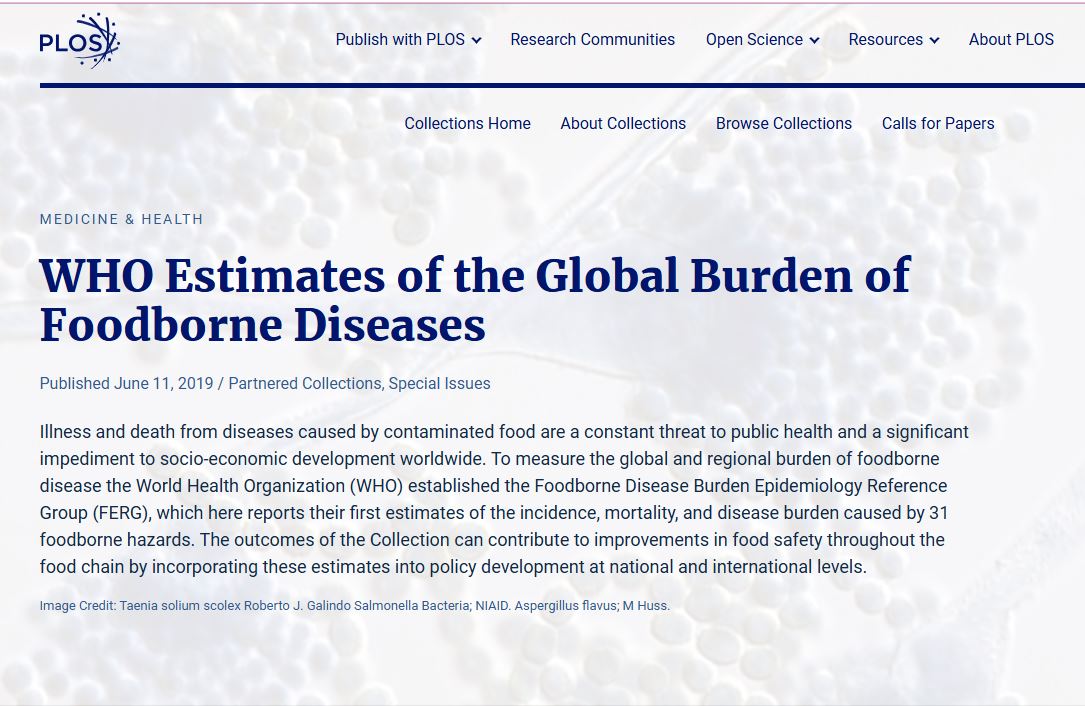Click the Image Credit caption text
Screen dimensions: 1085x706
click(x=354, y=606)
